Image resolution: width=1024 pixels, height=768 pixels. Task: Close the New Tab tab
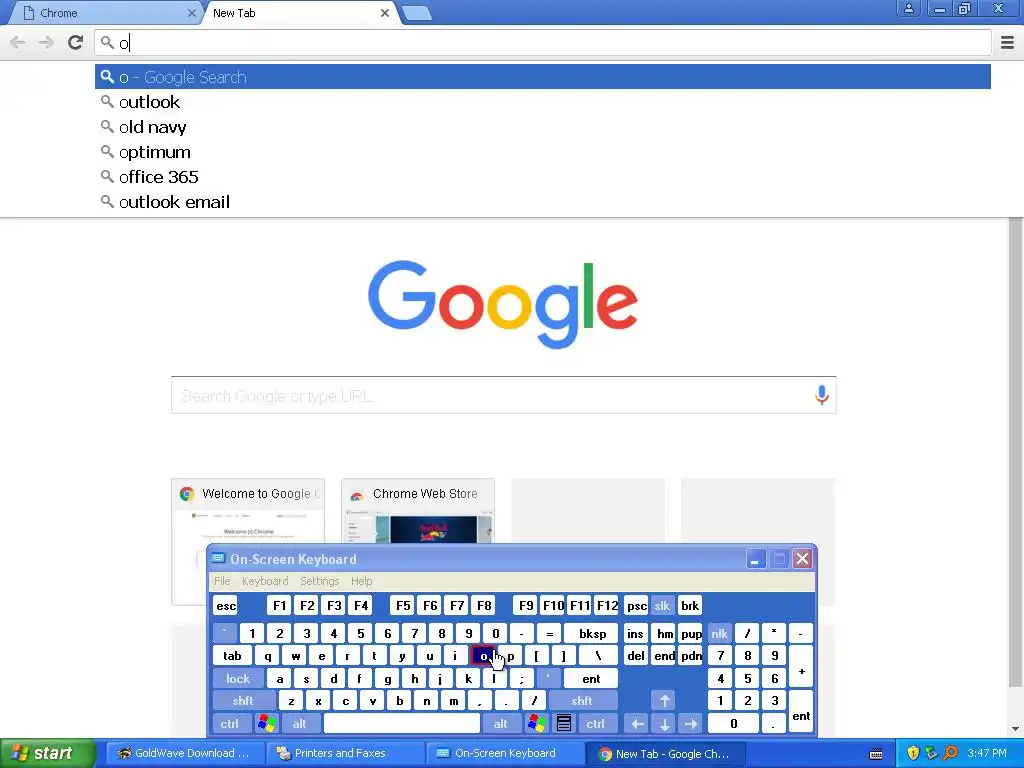[x=385, y=13]
